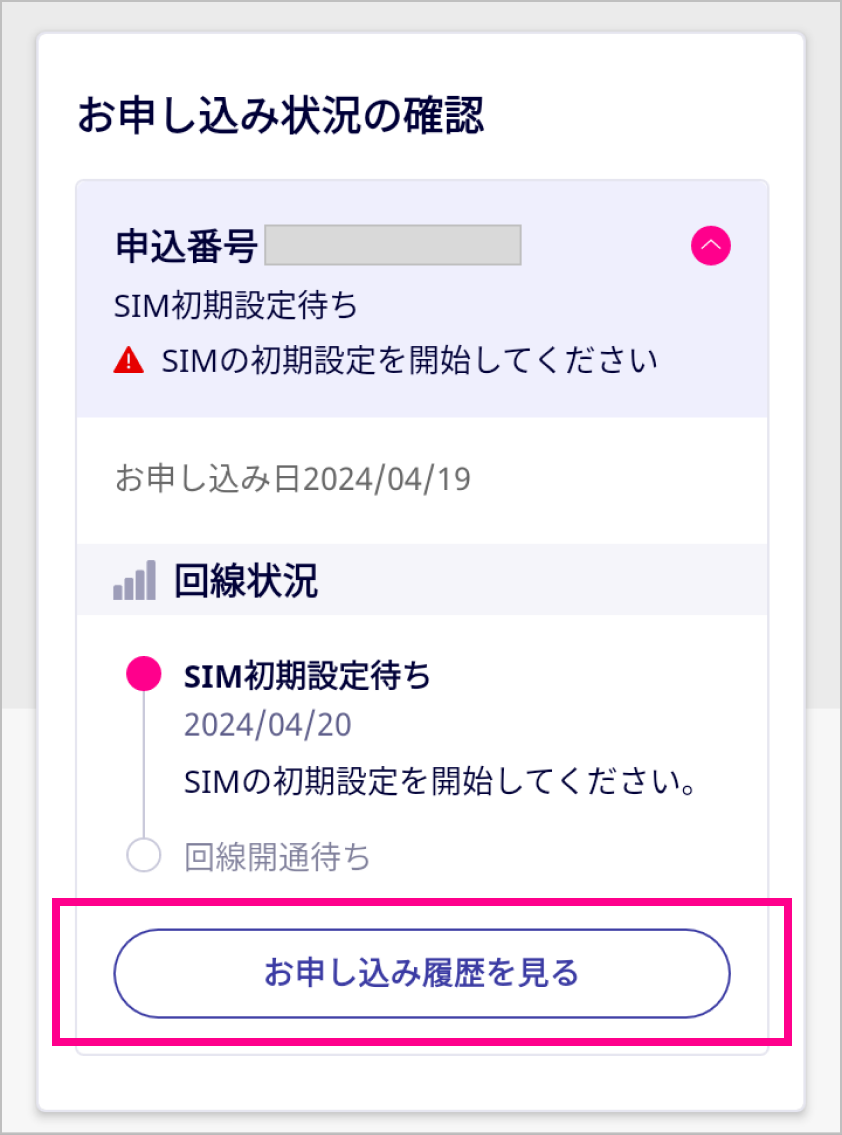The image size is (842, 1135).
Task: Click the お申し込み状況の確認 heading
Action: (281, 117)
